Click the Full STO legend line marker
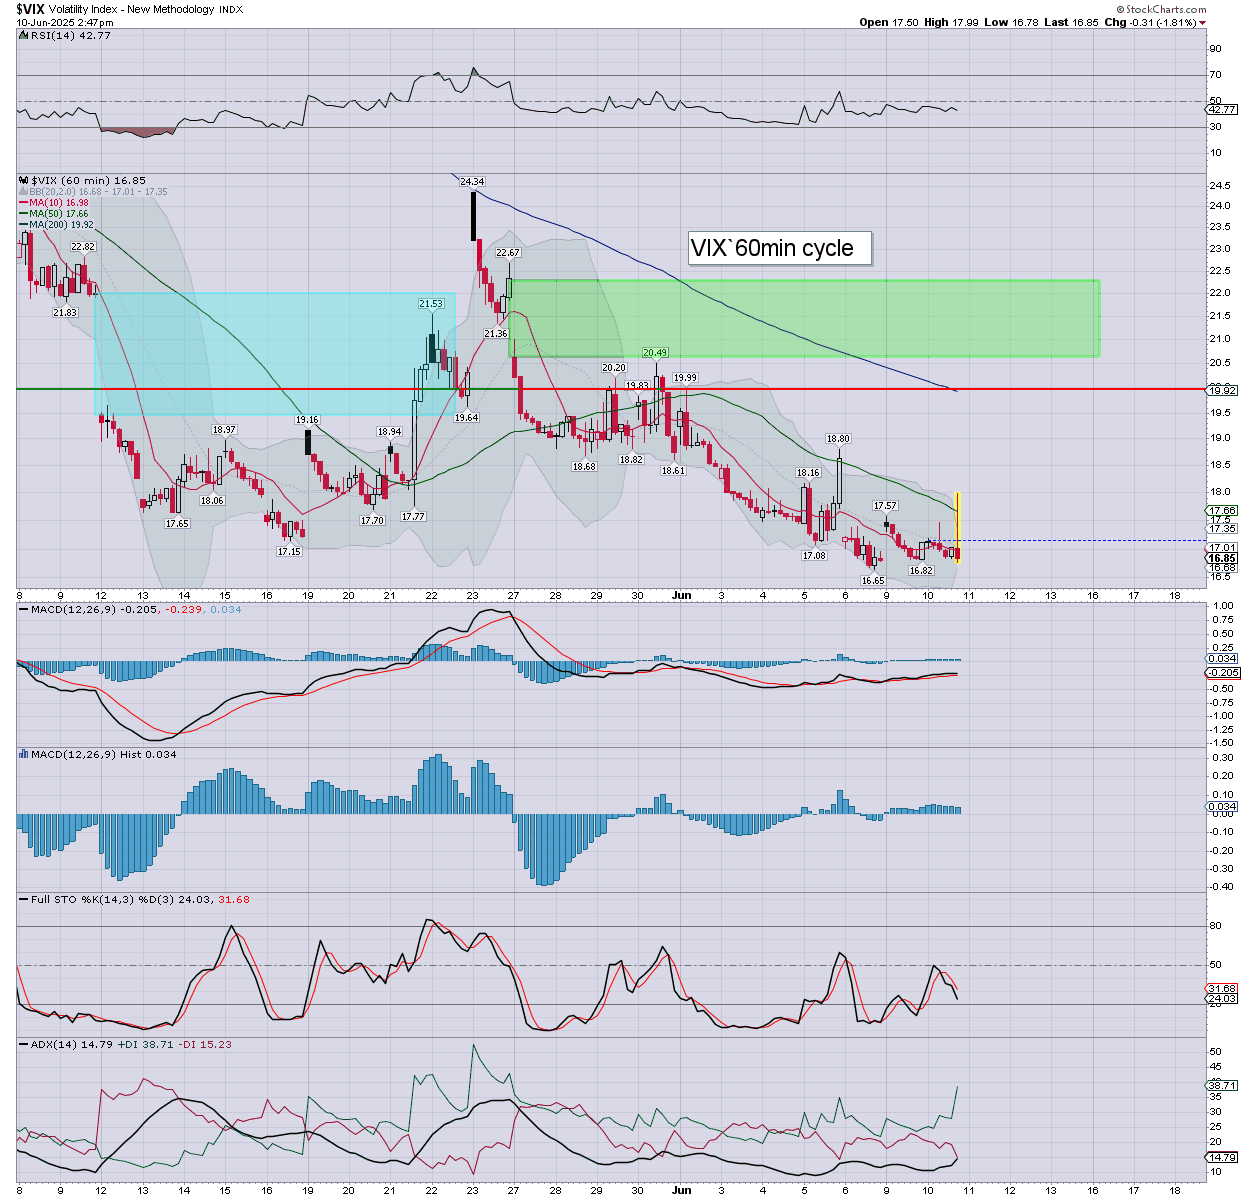 point(24,899)
